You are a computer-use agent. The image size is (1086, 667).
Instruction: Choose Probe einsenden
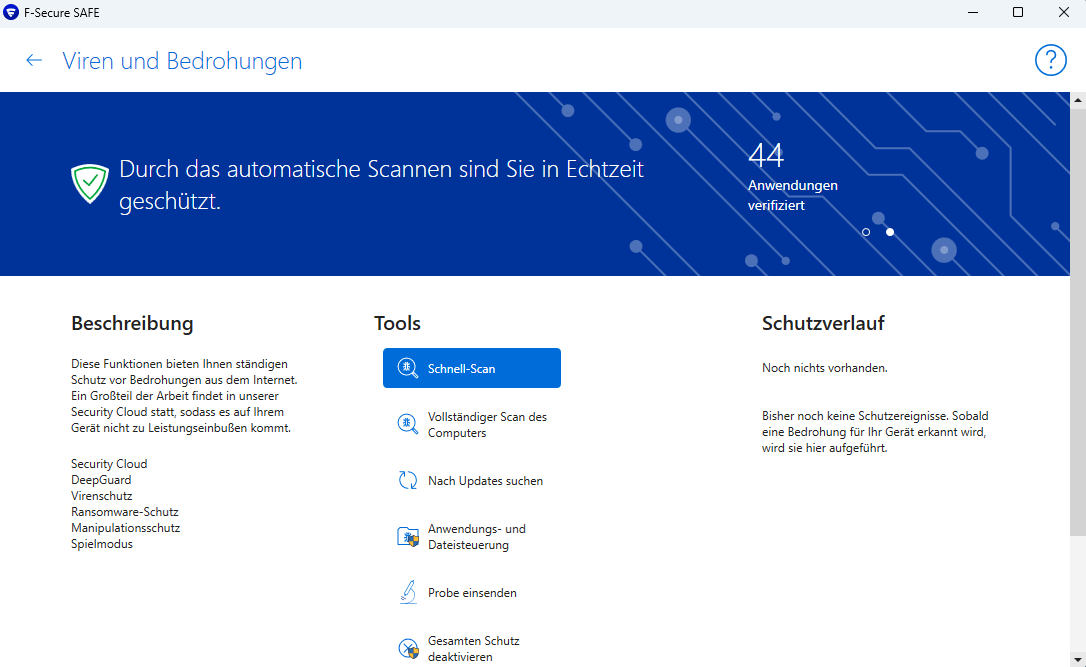pos(472,593)
